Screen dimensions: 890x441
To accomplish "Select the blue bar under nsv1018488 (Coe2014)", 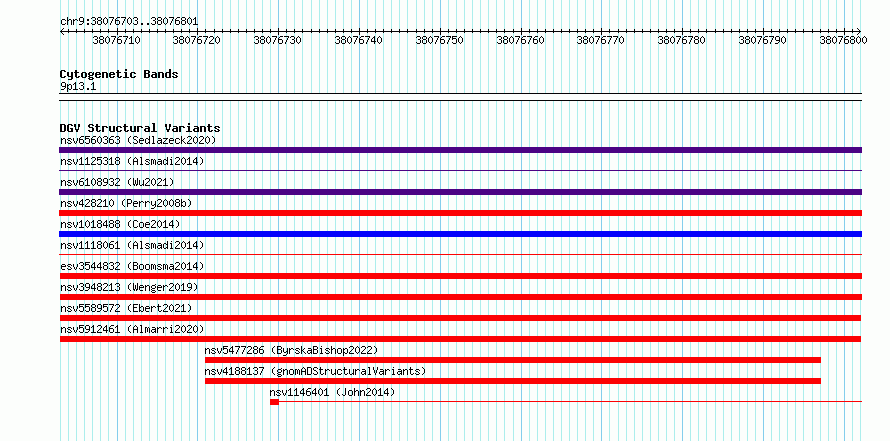I will 460,234.
